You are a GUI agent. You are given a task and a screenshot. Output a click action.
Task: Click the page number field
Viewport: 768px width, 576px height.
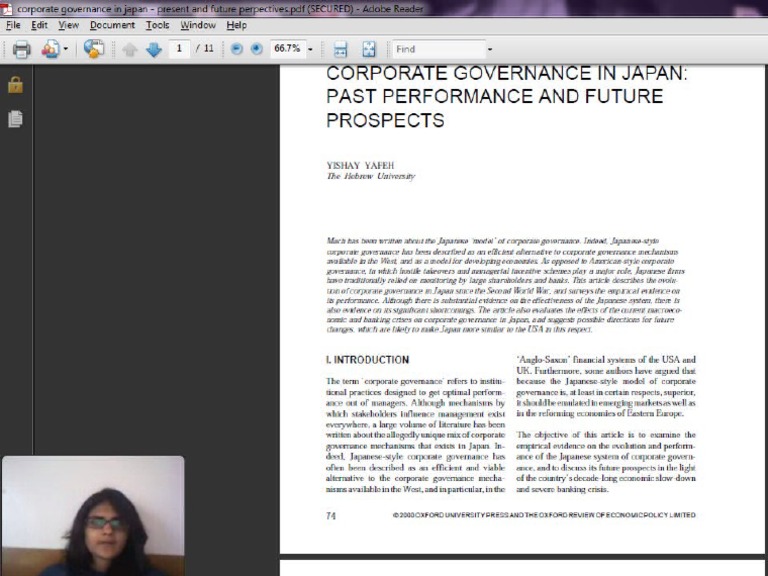click(179, 49)
